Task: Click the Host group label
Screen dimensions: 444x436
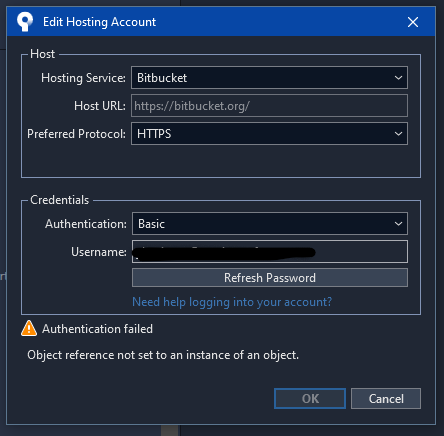Action: coord(42,54)
